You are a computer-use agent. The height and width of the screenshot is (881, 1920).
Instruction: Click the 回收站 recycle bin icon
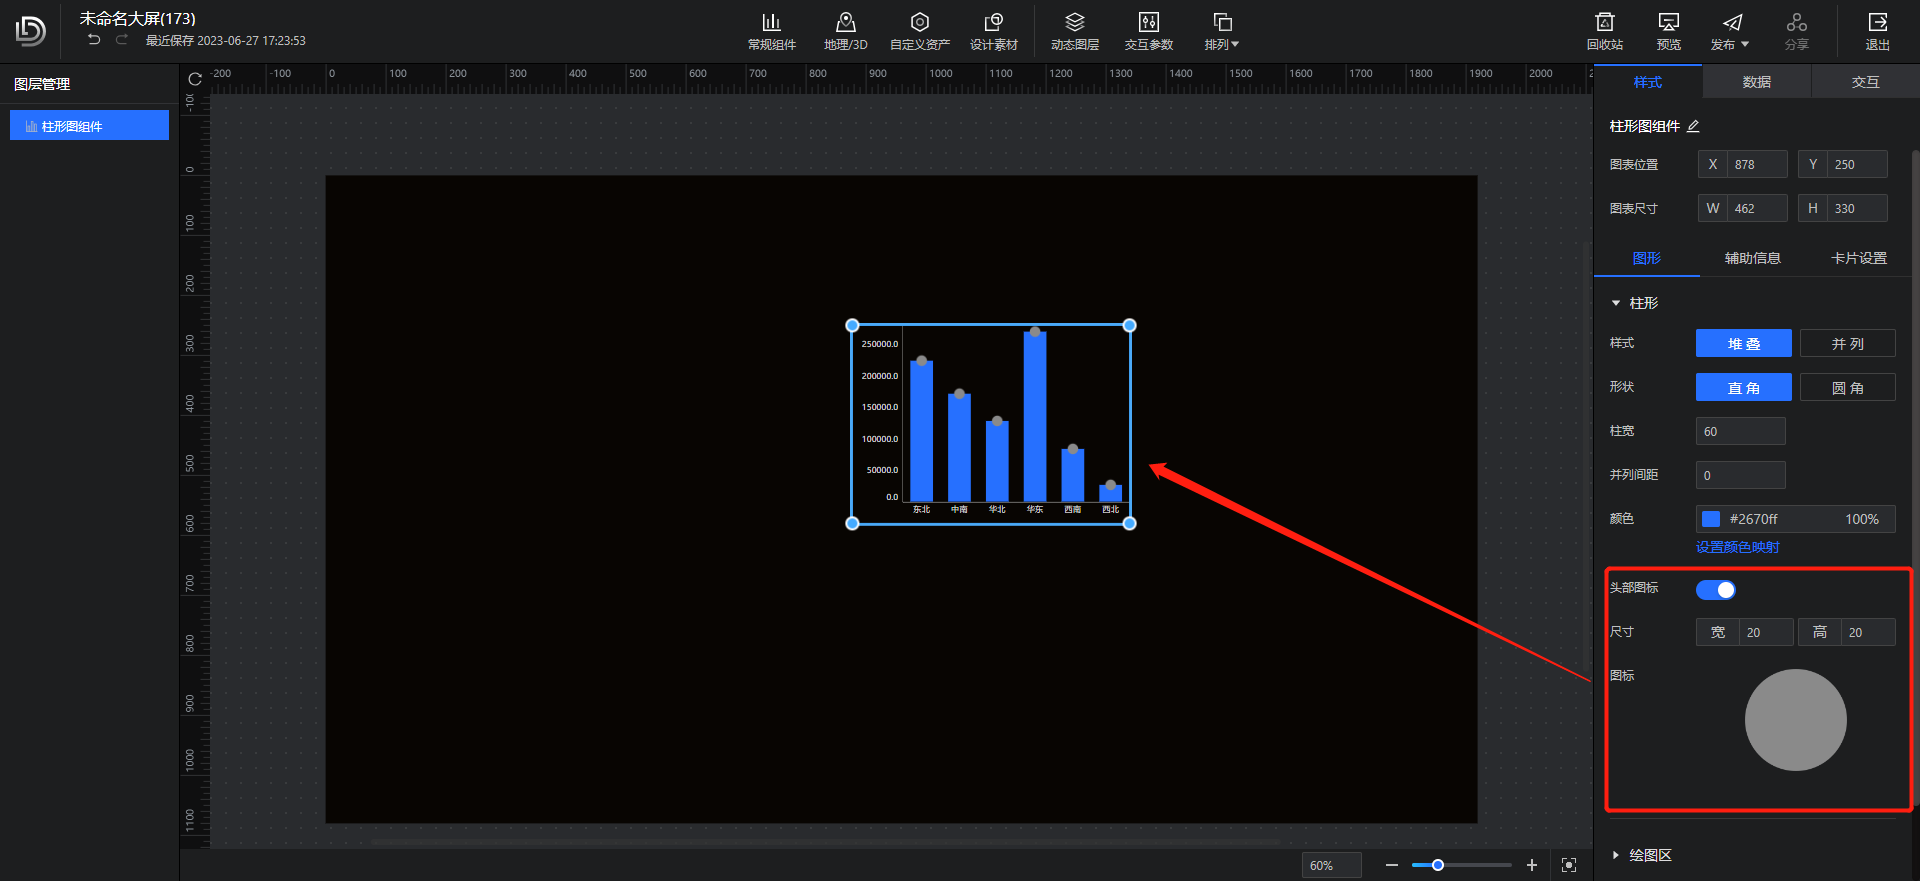click(1604, 23)
